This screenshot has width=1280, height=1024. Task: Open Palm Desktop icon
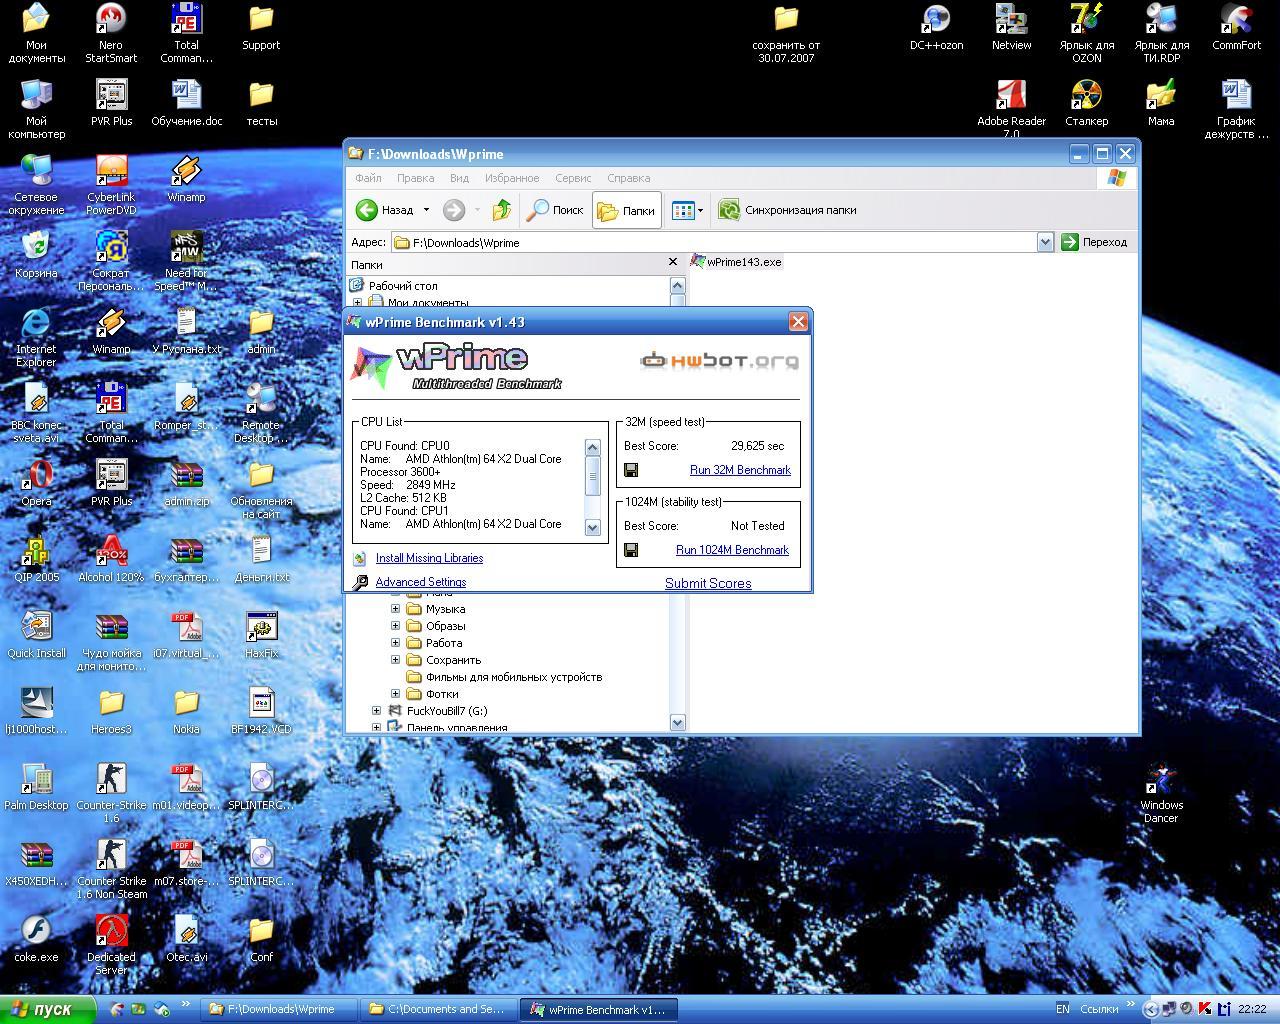coord(36,788)
